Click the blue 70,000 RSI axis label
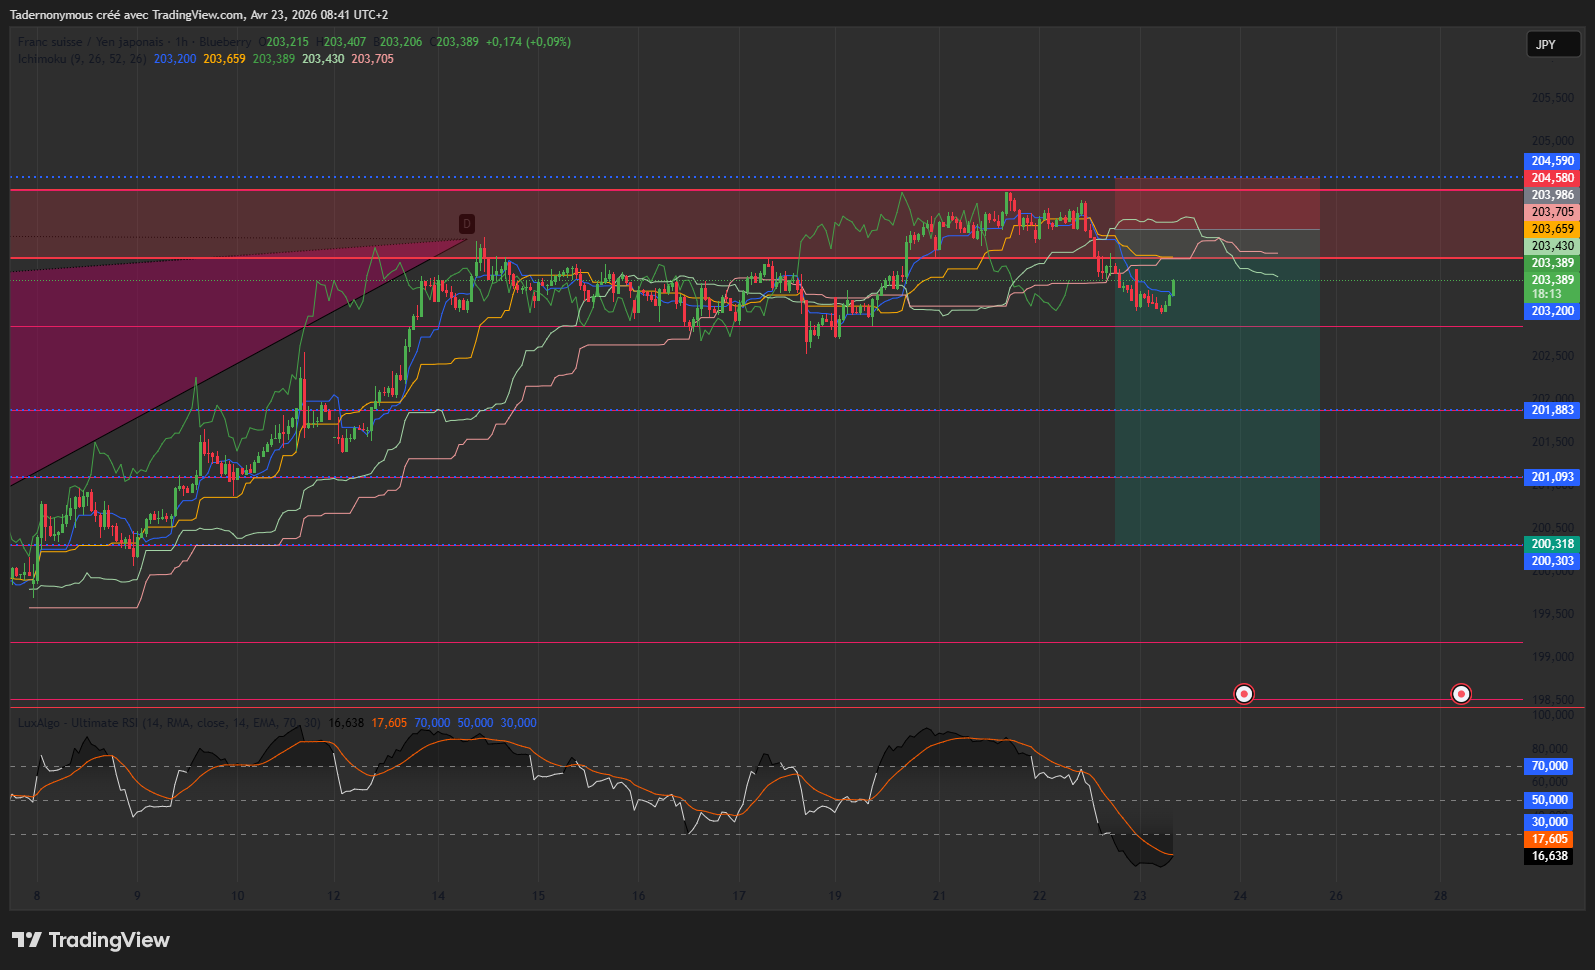The width and height of the screenshot is (1595, 970). pos(1549,766)
